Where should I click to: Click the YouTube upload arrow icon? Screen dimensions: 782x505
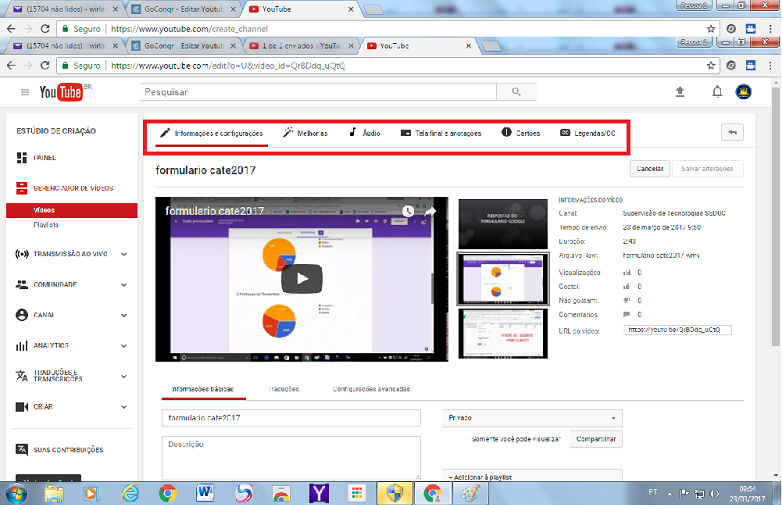pyautogui.click(x=681, y=92)
